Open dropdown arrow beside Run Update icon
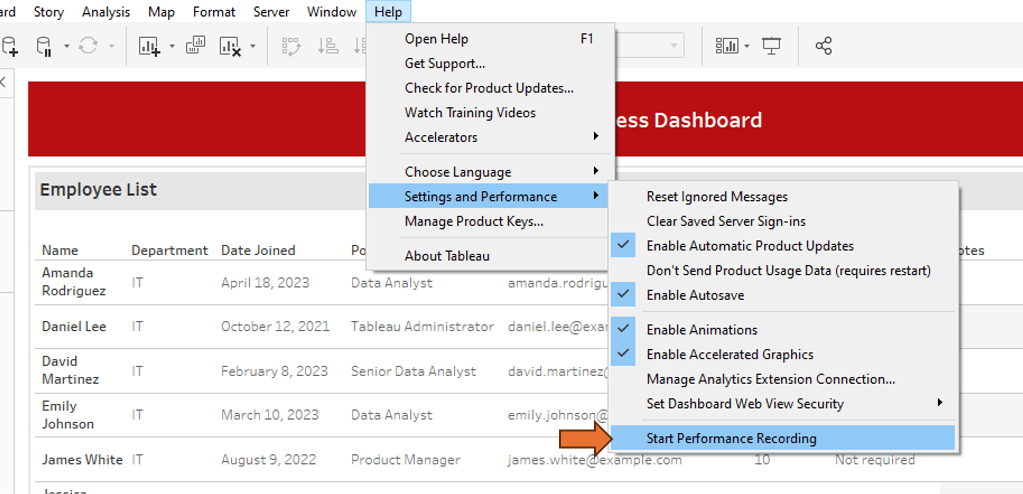This screenshot has height=494, width=1023. [112, 46]
